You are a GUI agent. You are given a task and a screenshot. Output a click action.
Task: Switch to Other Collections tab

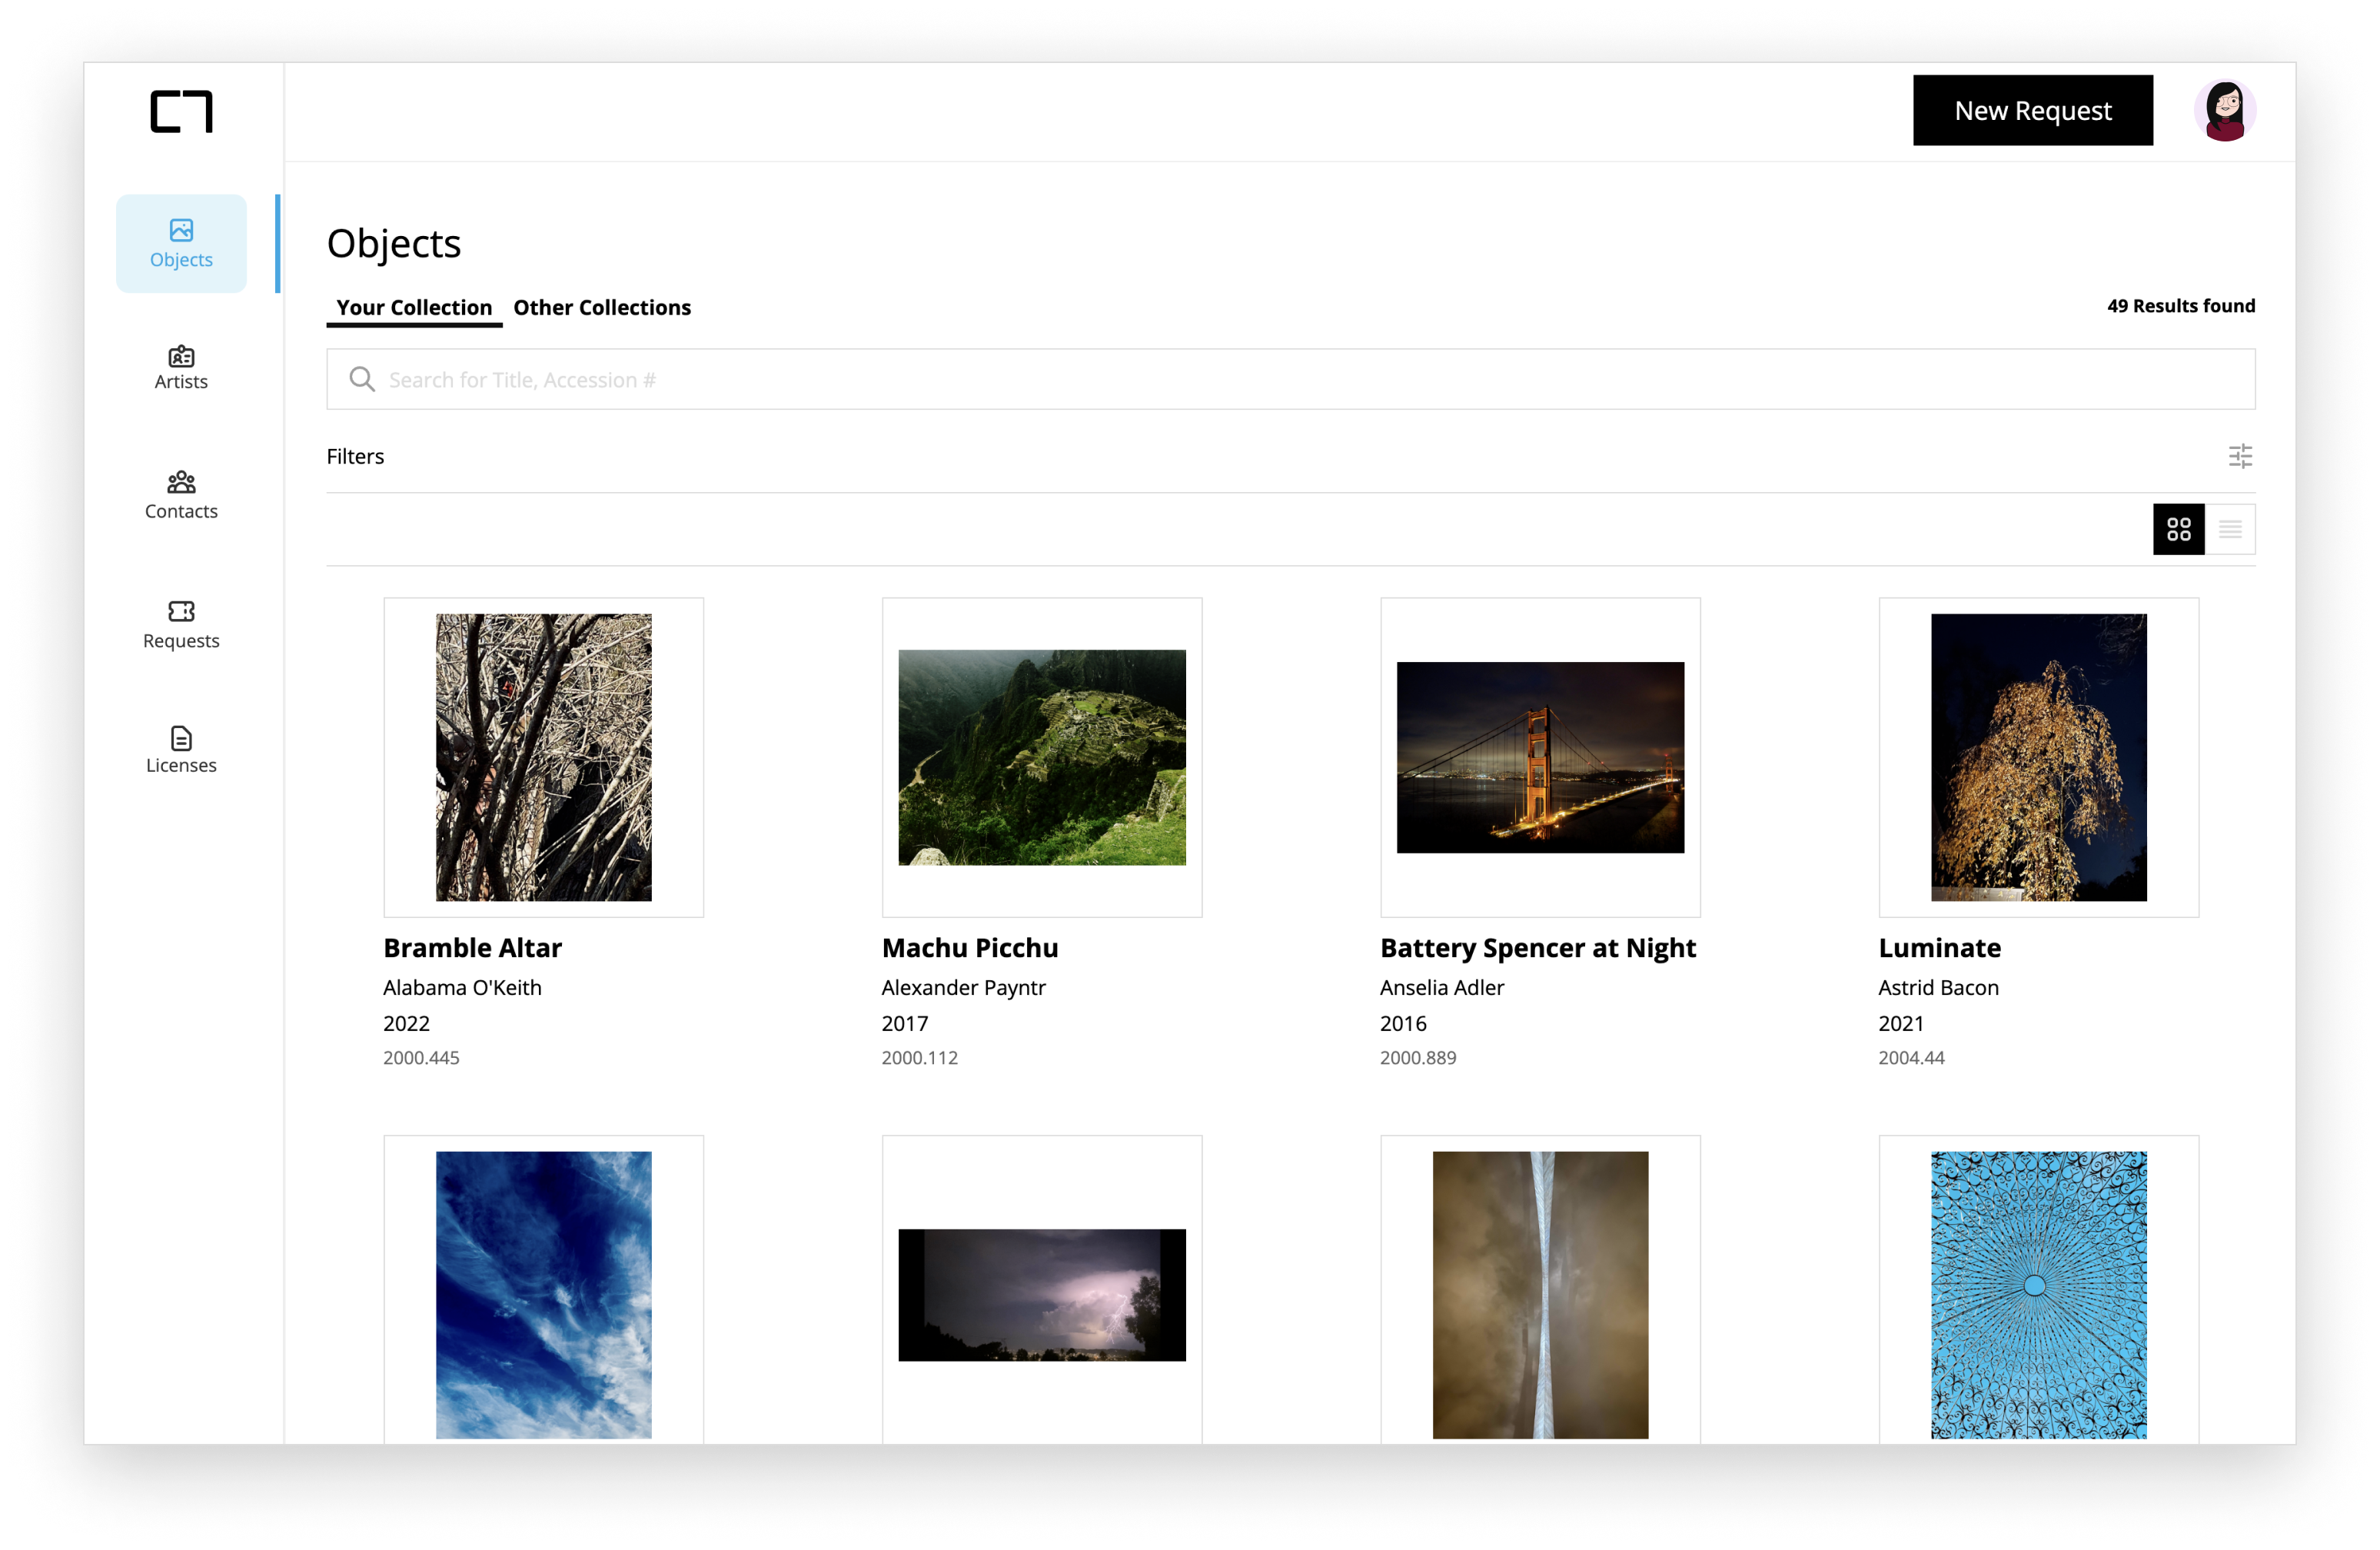tap(602, 307)
